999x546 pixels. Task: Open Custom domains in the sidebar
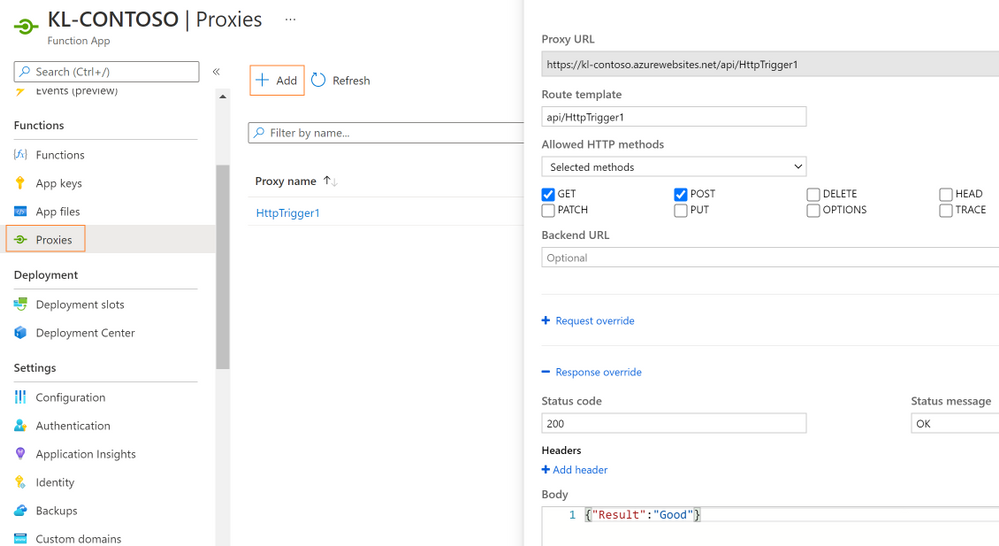[78, 539]
